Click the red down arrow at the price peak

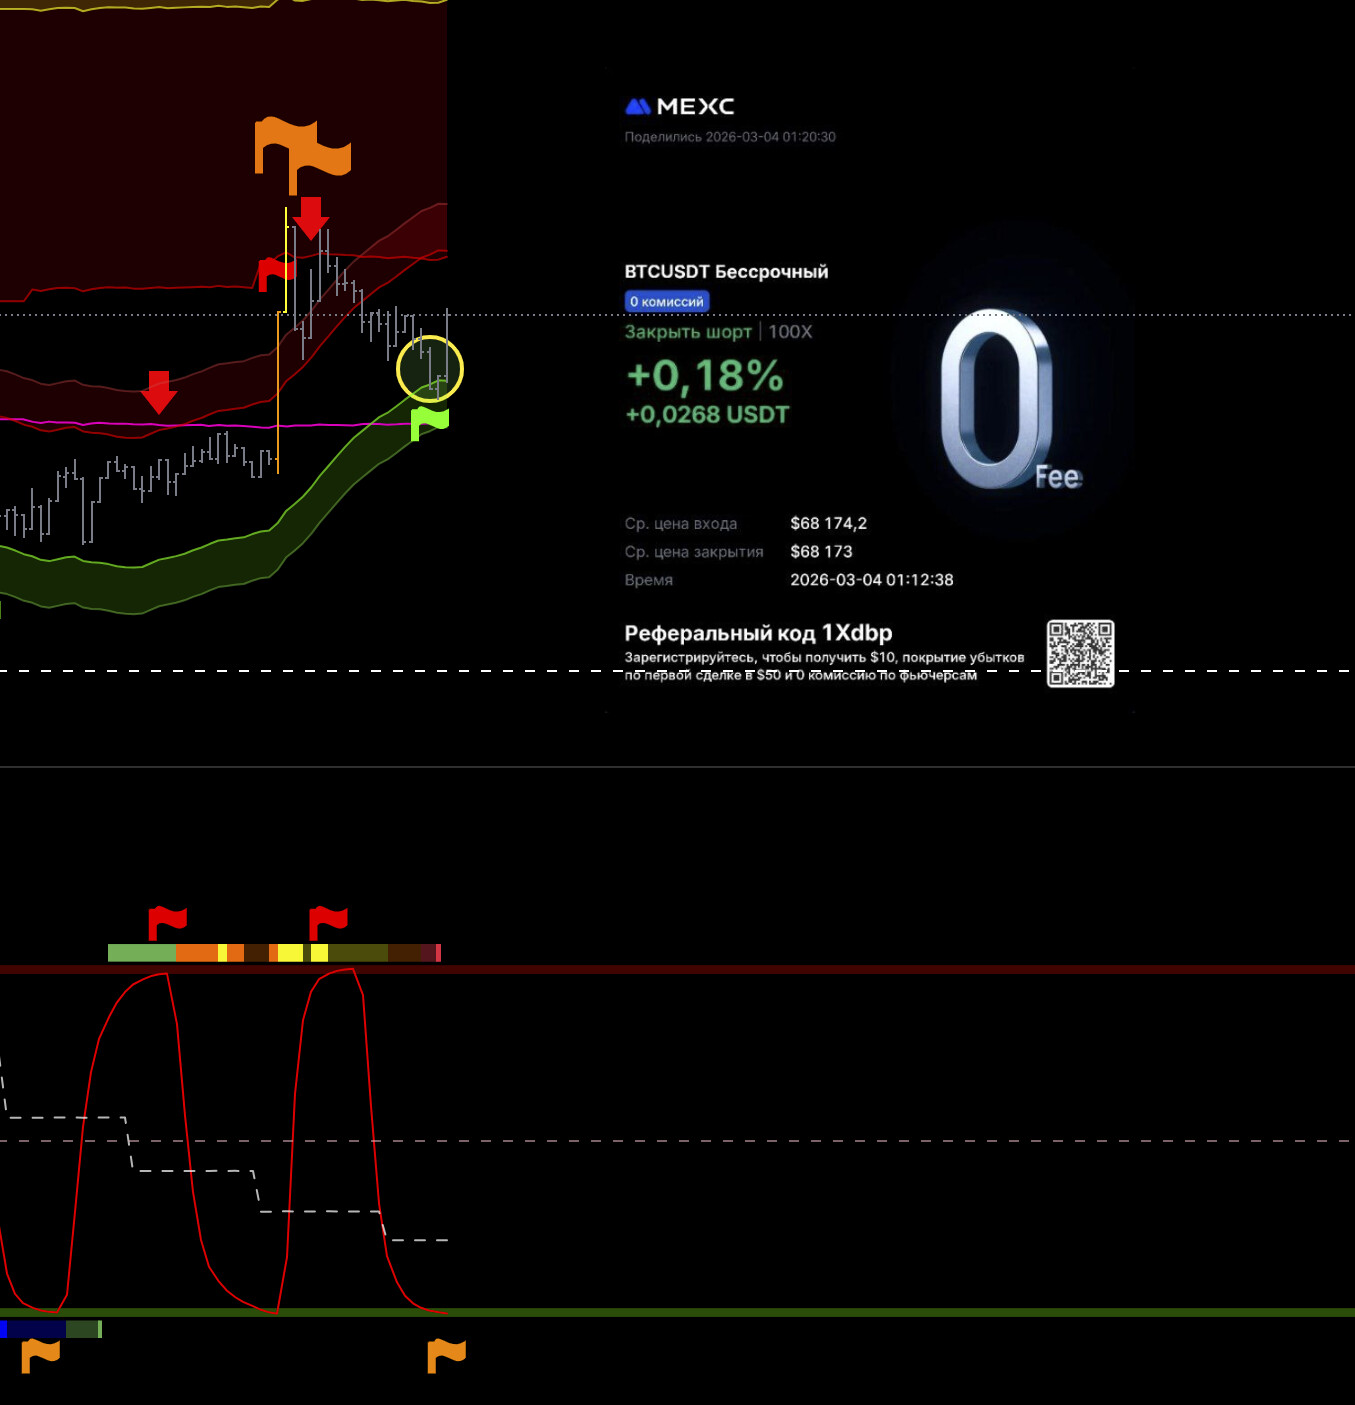311,218
